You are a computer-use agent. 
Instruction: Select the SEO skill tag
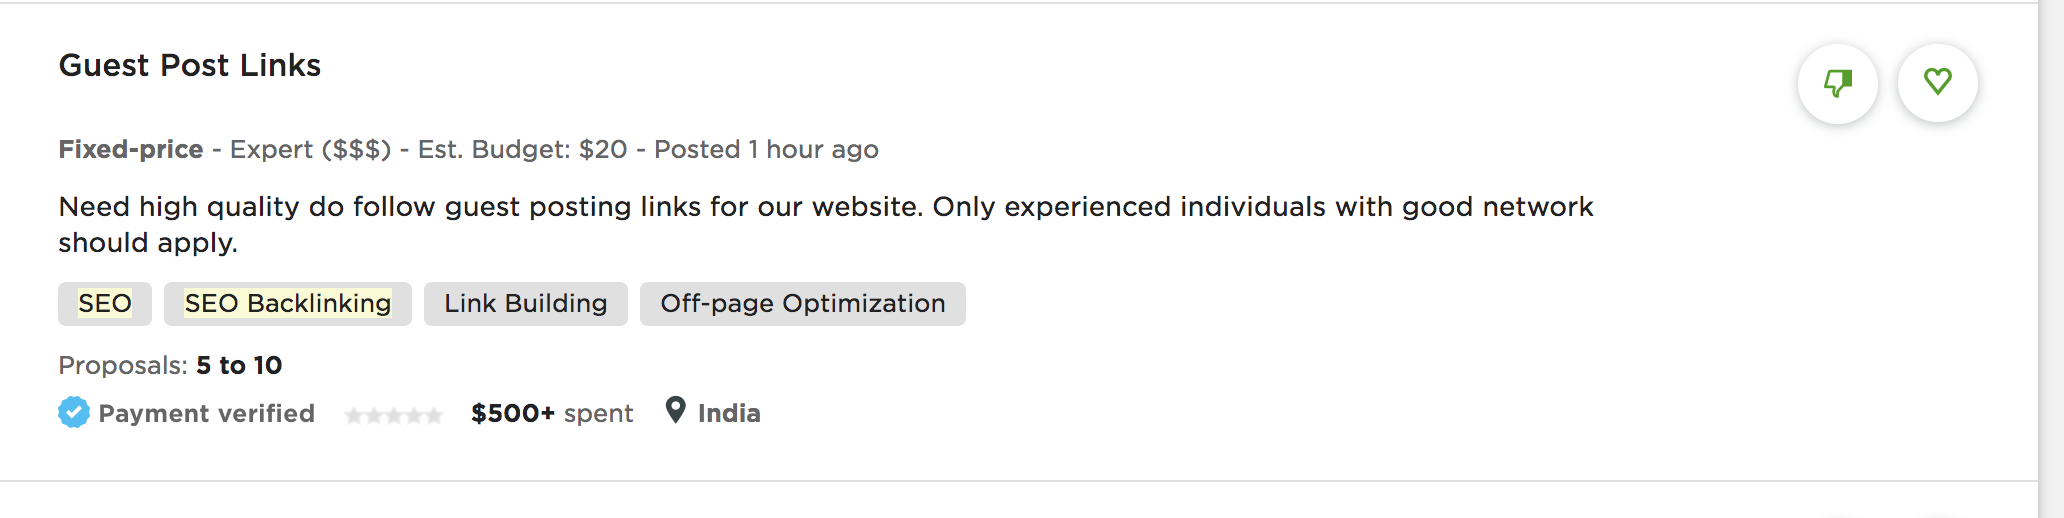105,304
